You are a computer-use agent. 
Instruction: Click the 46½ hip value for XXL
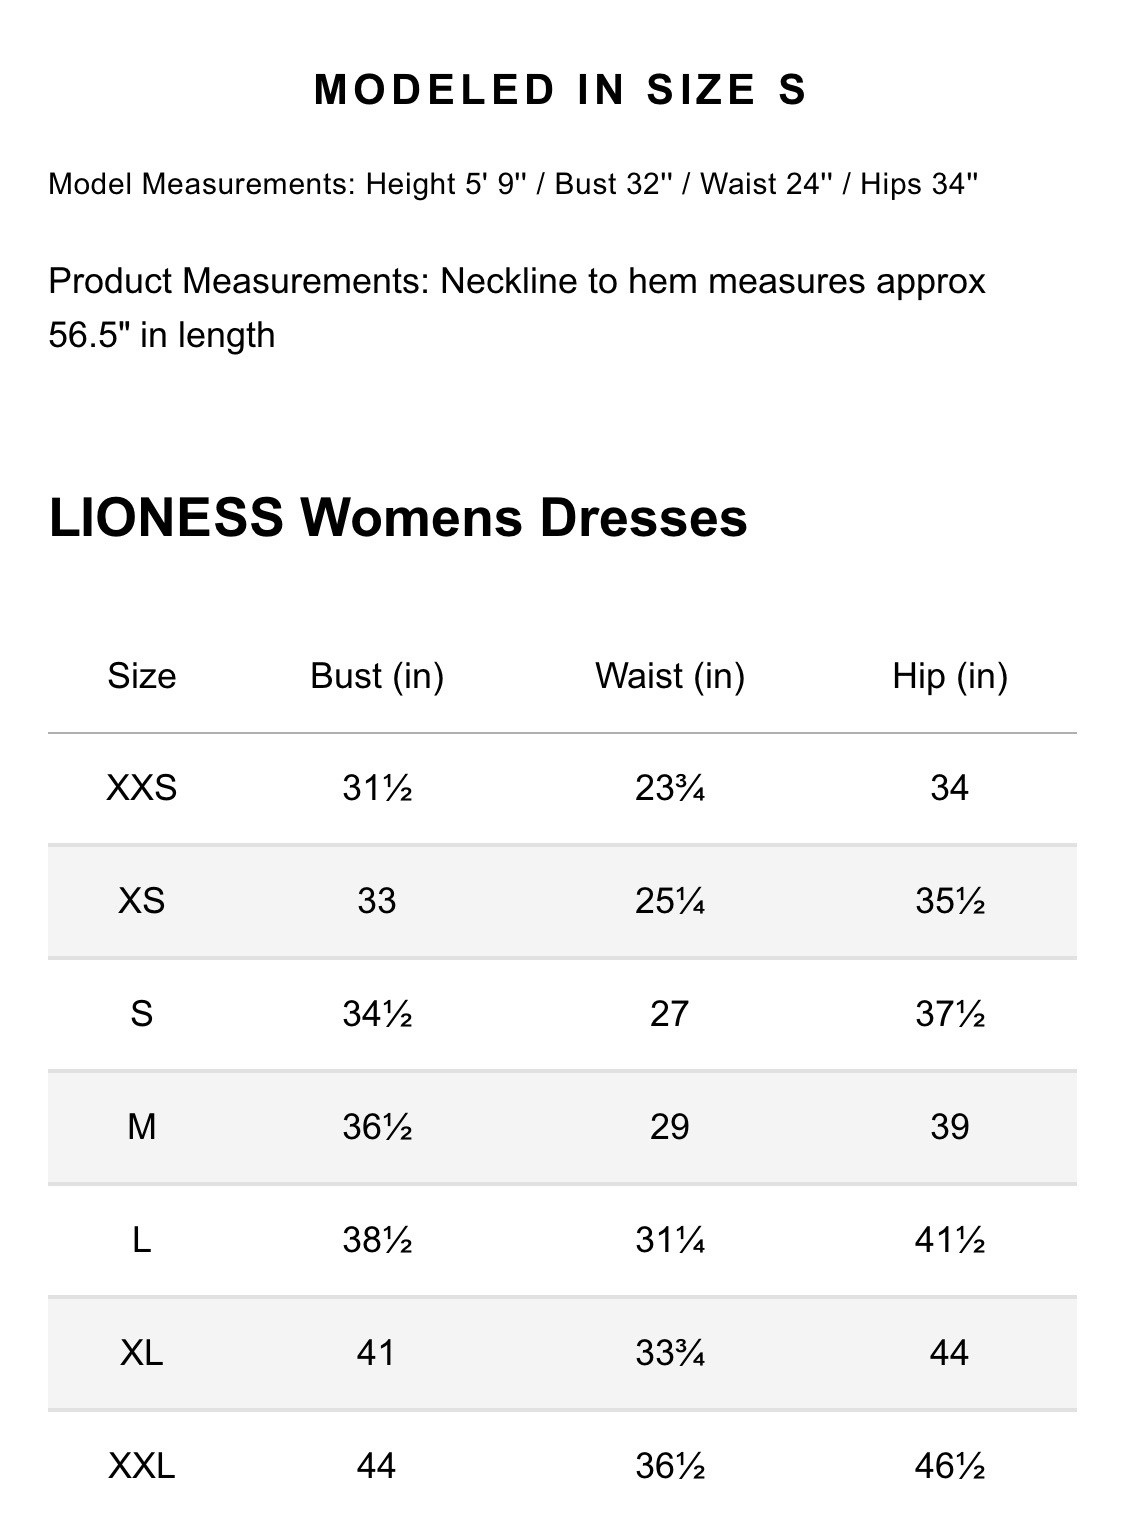(x=950, y=1466)
